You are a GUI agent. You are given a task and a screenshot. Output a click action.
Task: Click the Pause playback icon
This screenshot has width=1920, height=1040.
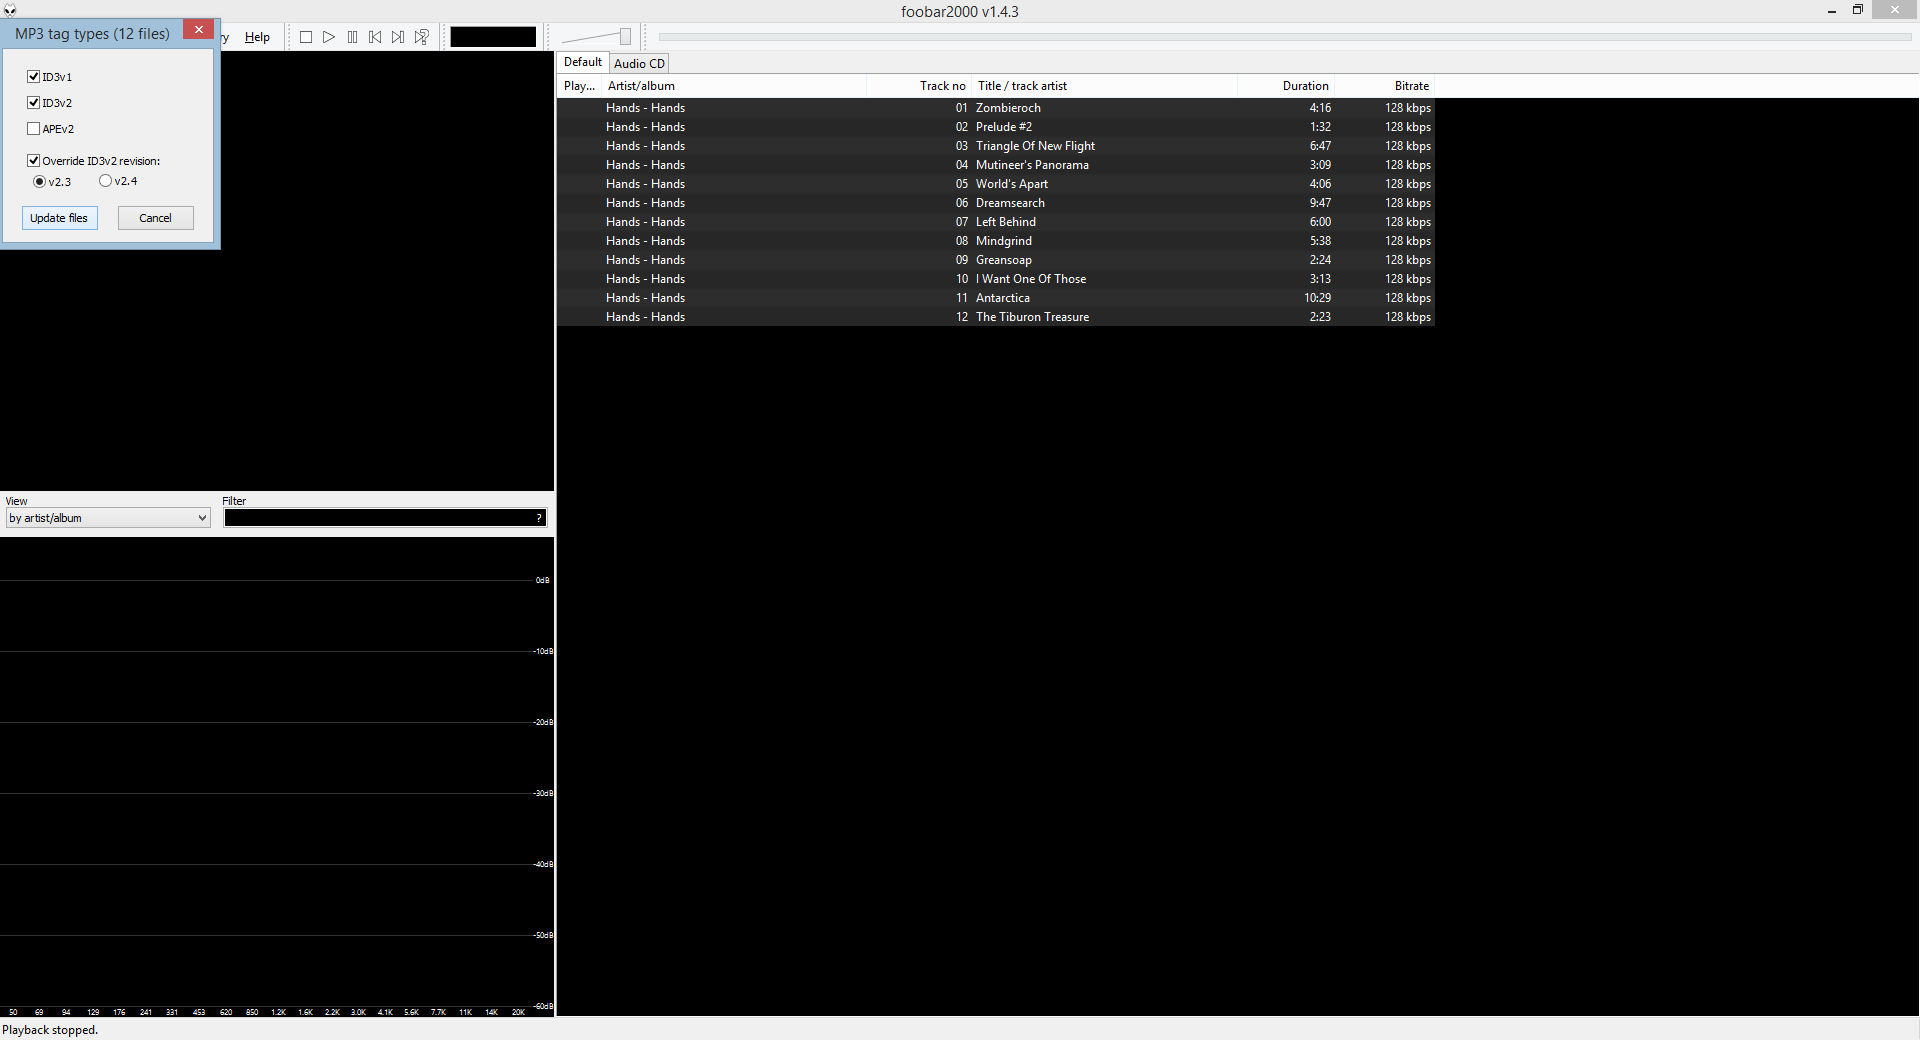point(352,37)
